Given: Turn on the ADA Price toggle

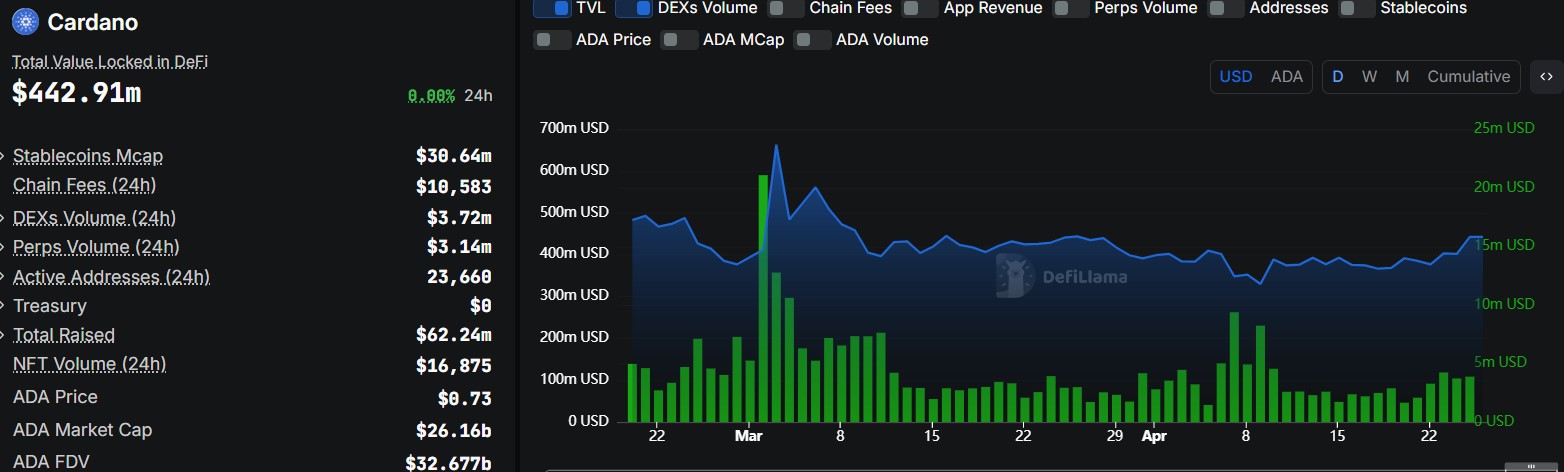Looking at the screenshot, I should (x=552, y=40).
